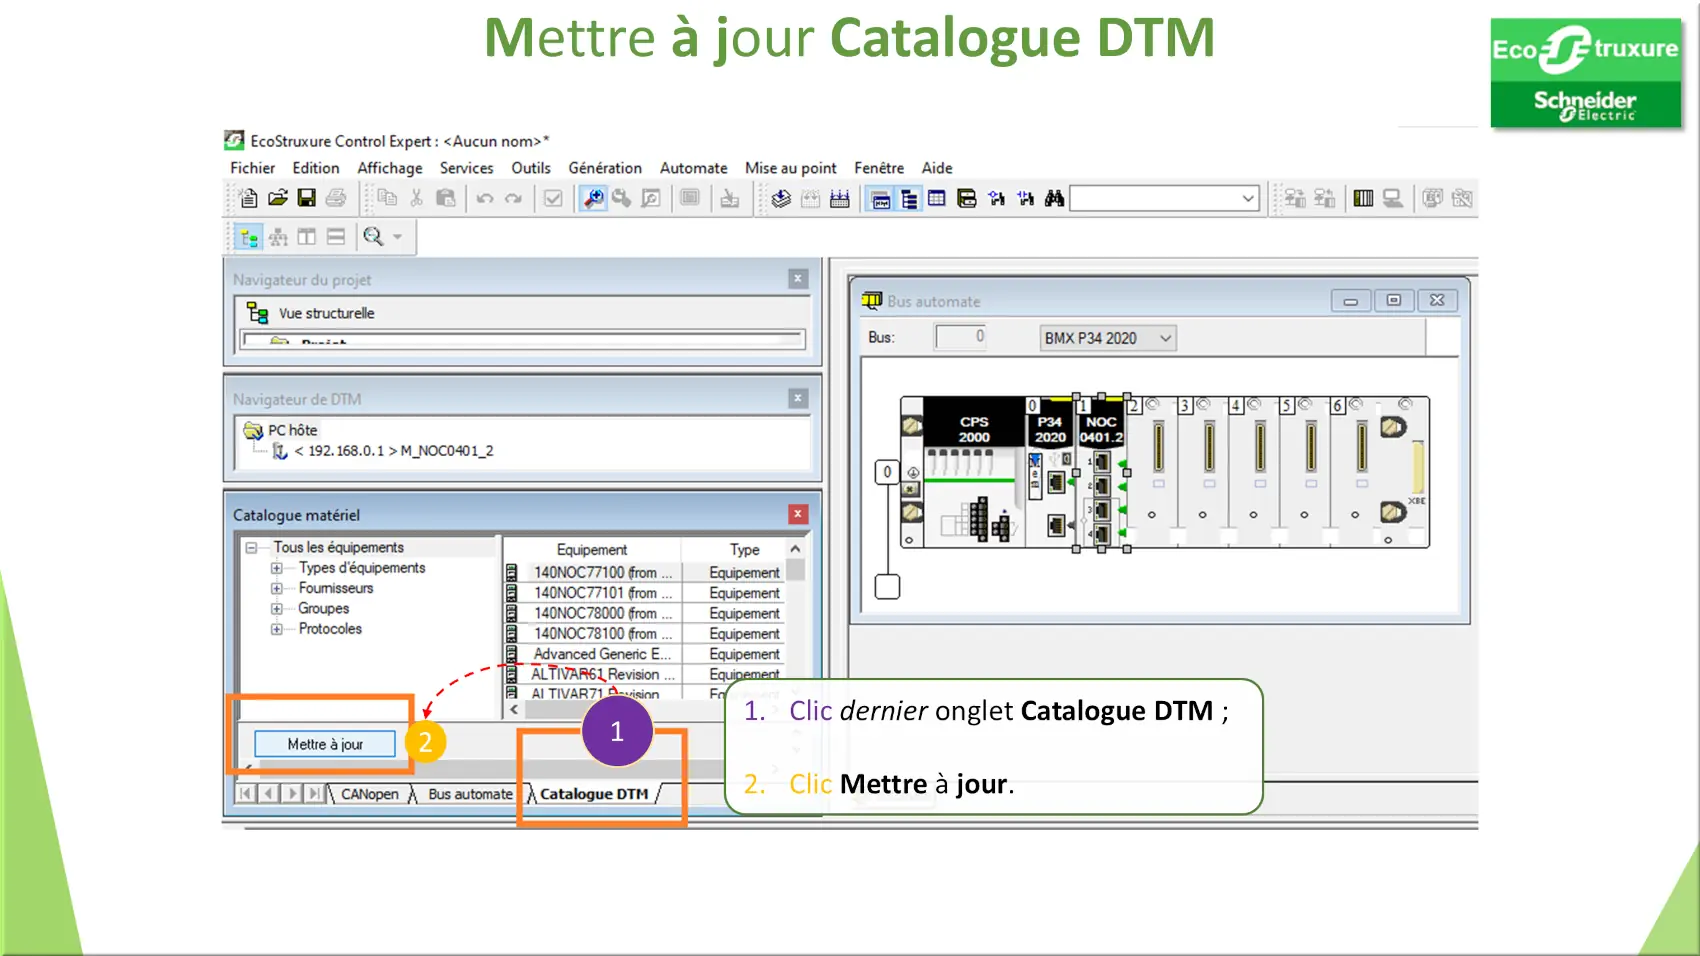This screenshot has width=1700, height=956.
Task: Click the Redo arrow icon
Action: point(514,198)
